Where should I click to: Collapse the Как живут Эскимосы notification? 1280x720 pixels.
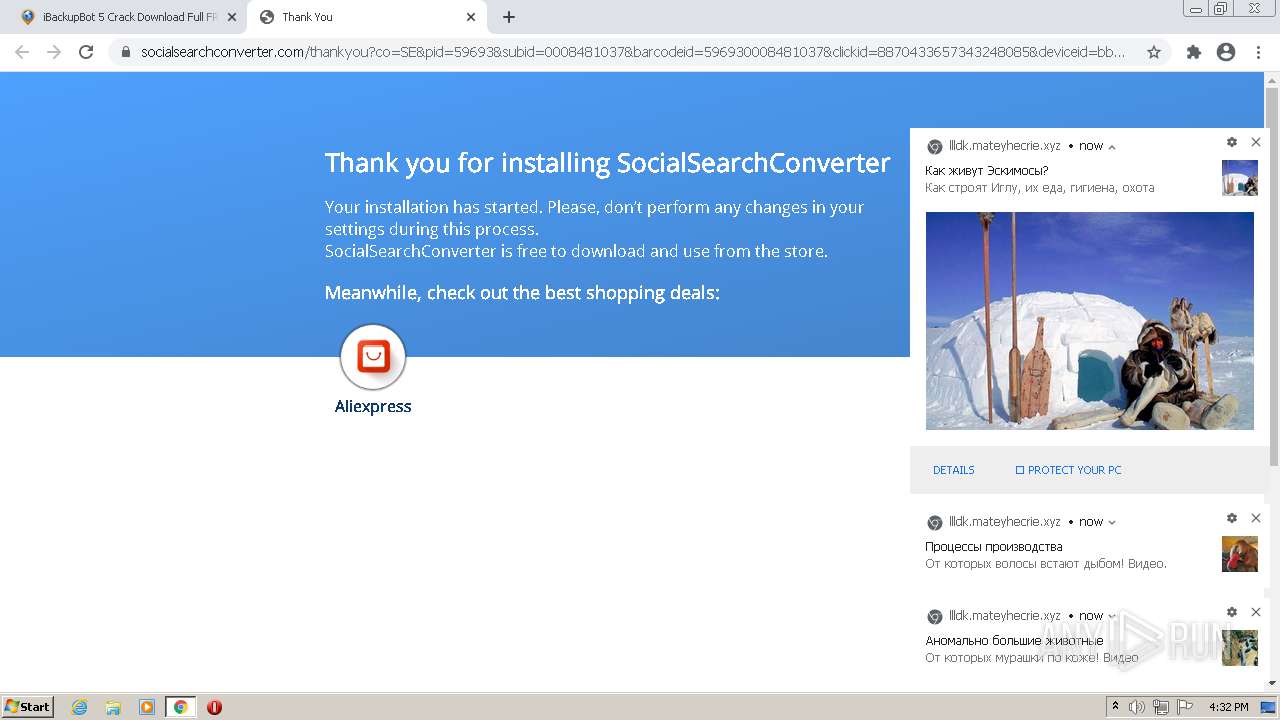point(1112,147)
